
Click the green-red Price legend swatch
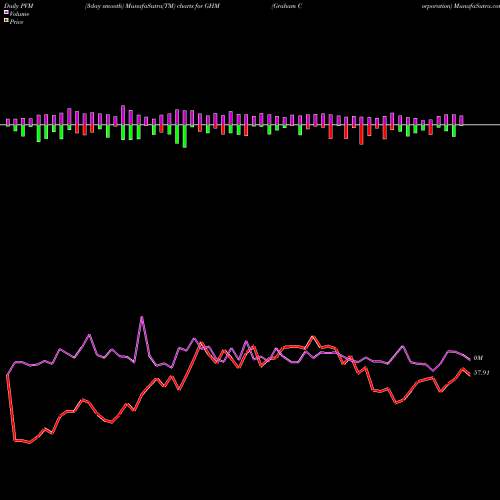click(x=6, y=21)
